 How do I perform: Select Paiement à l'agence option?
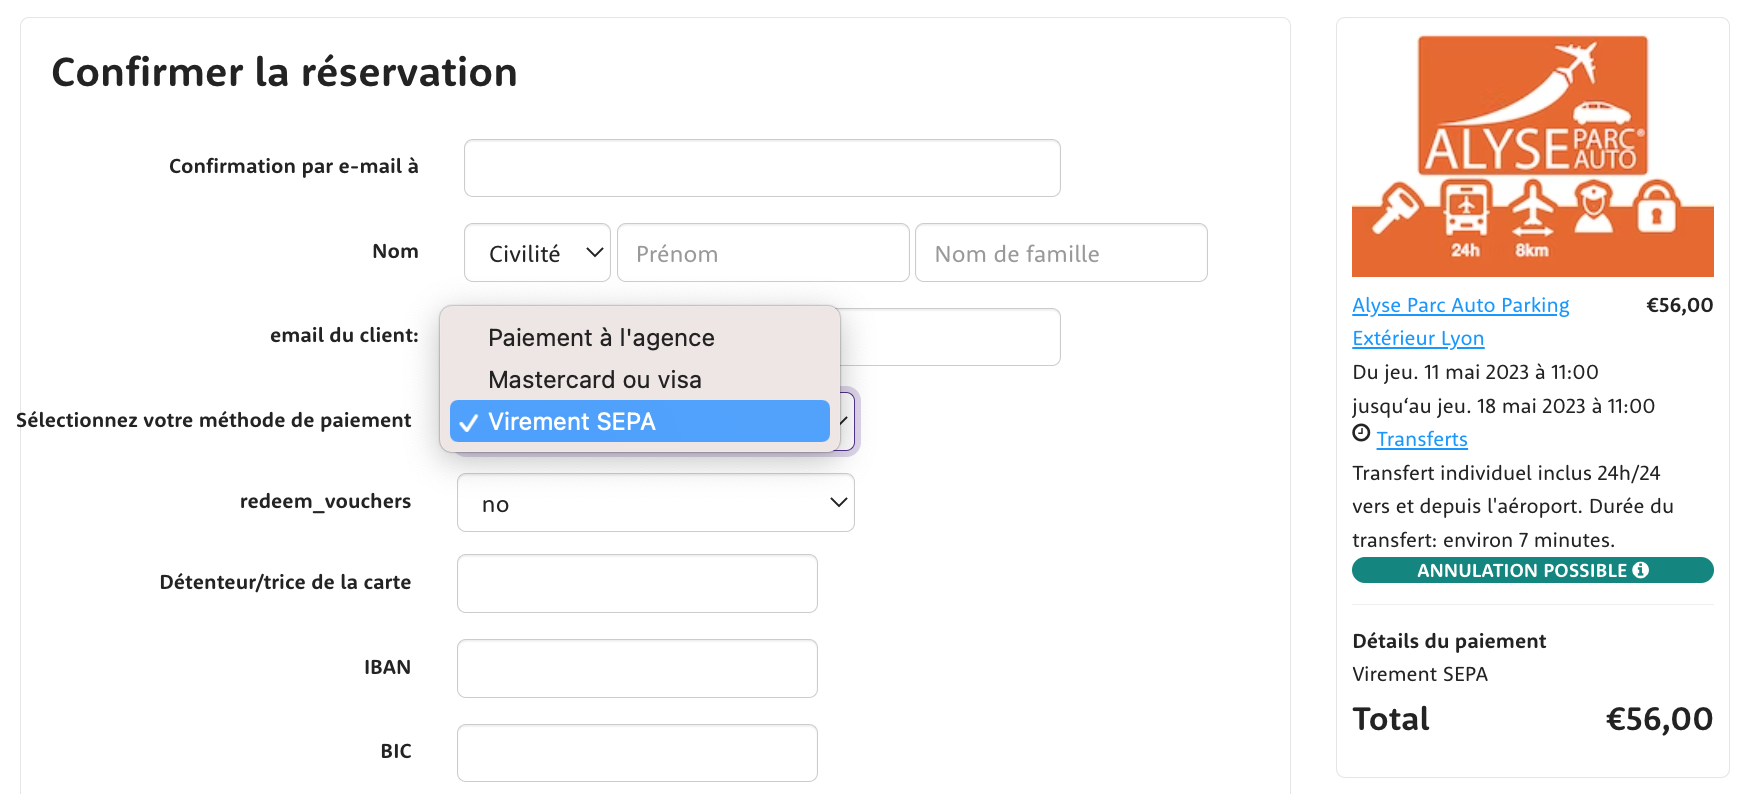pyautogui.click(x=601, y=338)
